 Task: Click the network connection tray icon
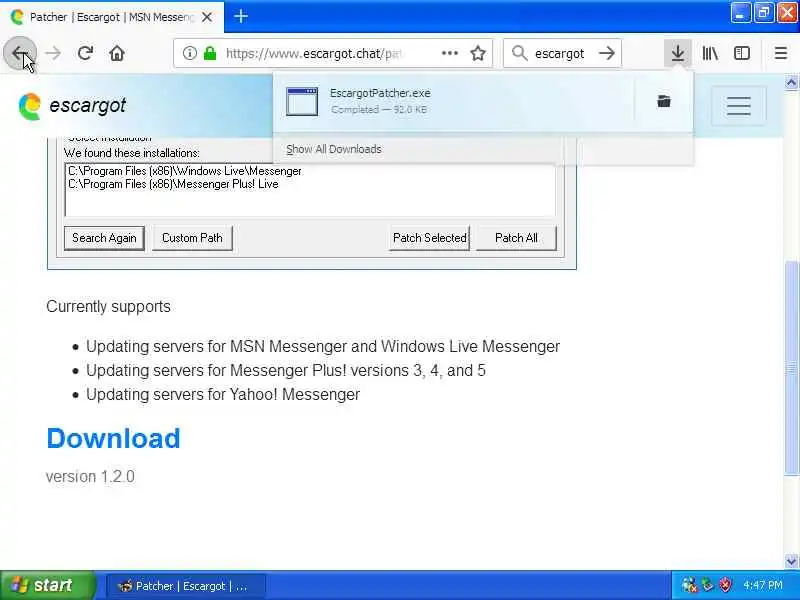point(689,585)
